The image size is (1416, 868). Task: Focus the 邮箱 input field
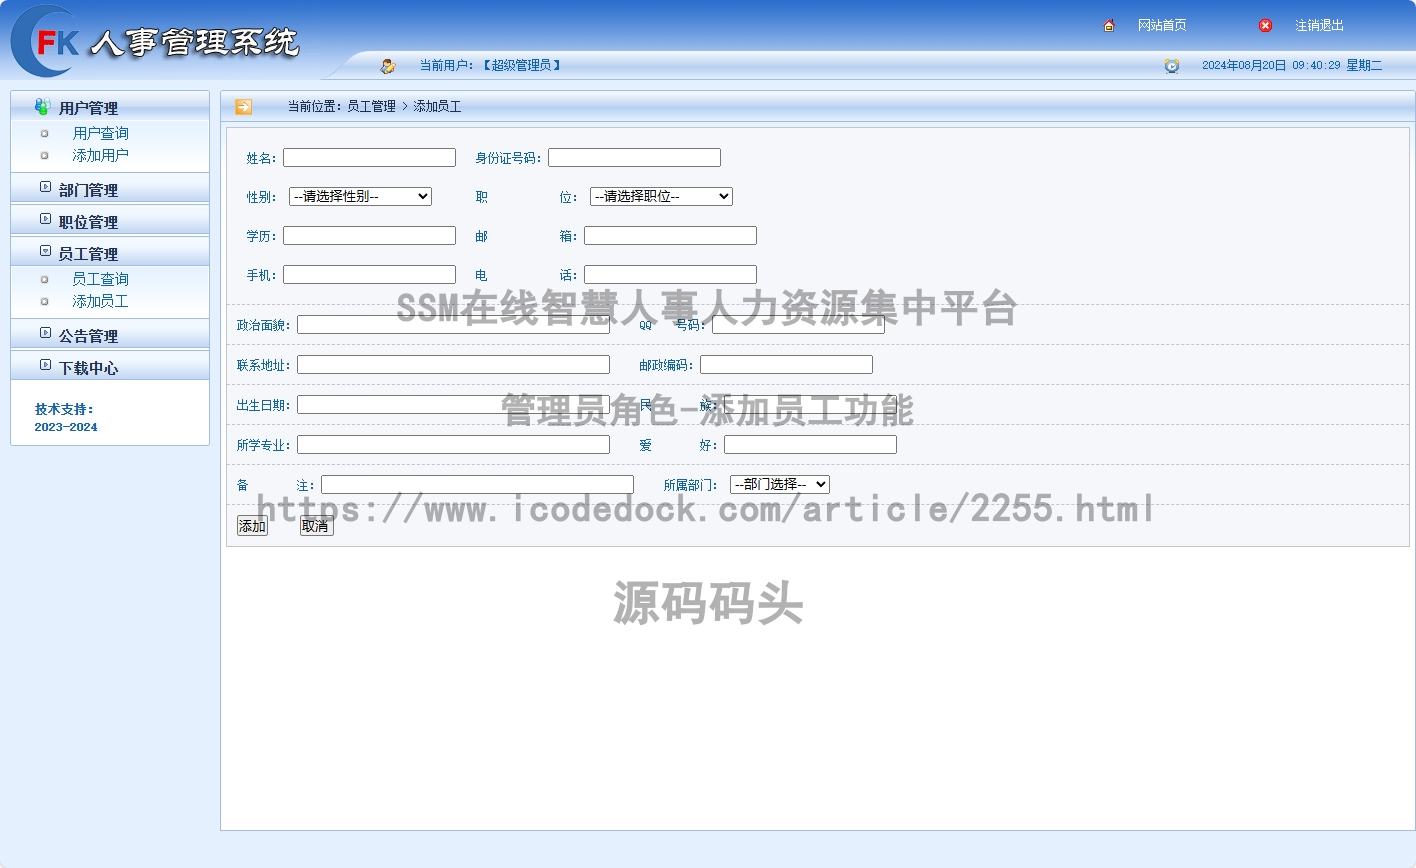click(670, 235)
